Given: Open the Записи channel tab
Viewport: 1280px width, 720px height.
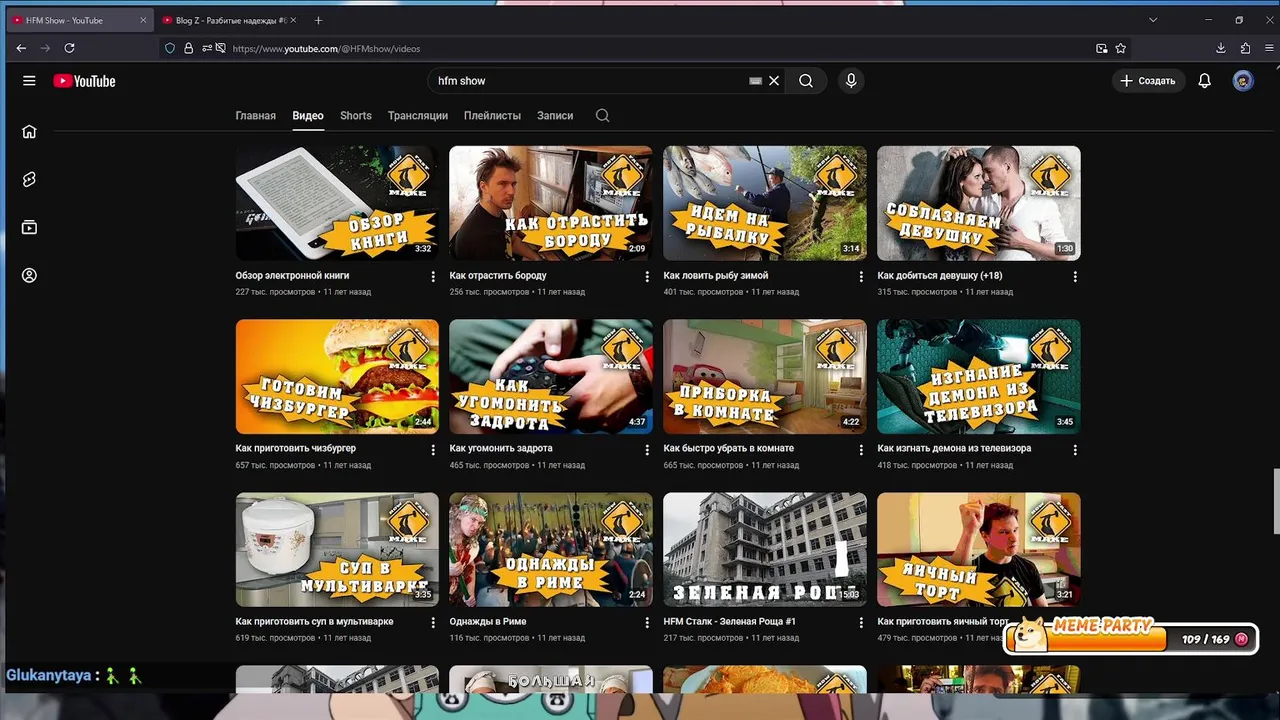Looking at the screenshot, I should [x=555, y=115].
